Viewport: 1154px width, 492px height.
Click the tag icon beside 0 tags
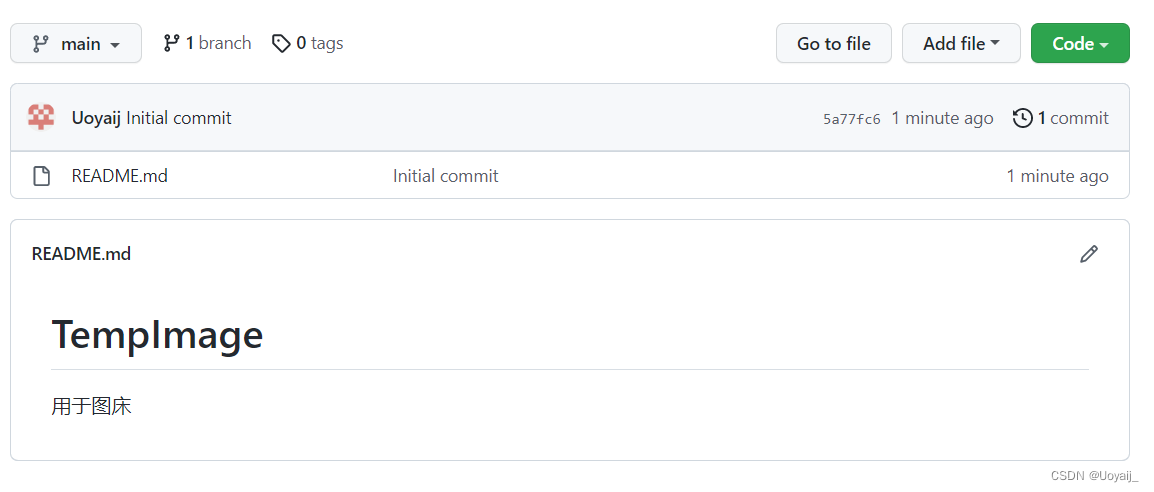point(281,43)
